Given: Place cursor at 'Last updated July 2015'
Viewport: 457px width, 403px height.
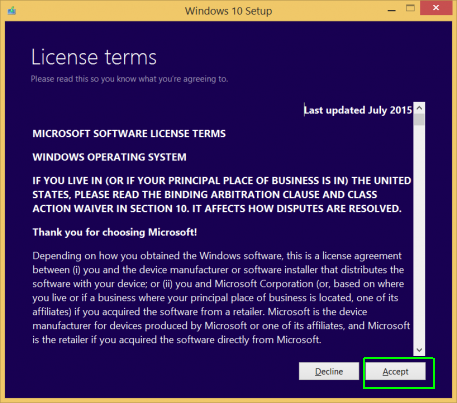Looking at the screenshot, I should [x=358, y=110].
